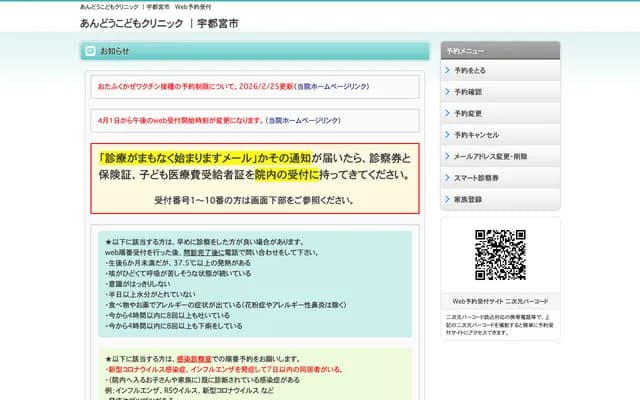The image size is (640, 400).
Task: Click the お知らせ speech bubble icon
Action: click(90, 51)
